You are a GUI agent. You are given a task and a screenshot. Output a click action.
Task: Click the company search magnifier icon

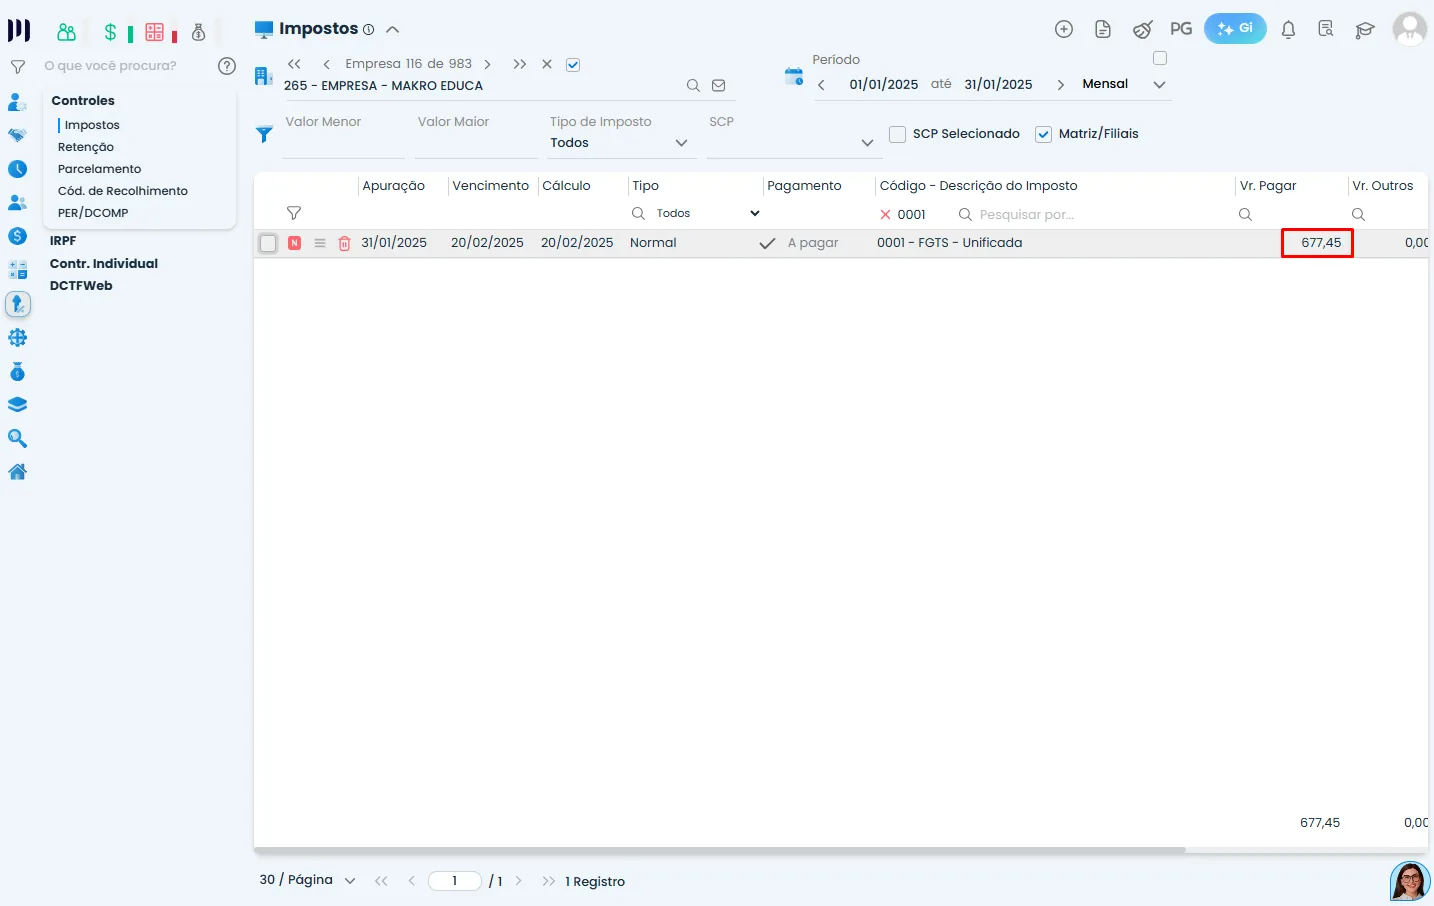click(x=693, y=86)
